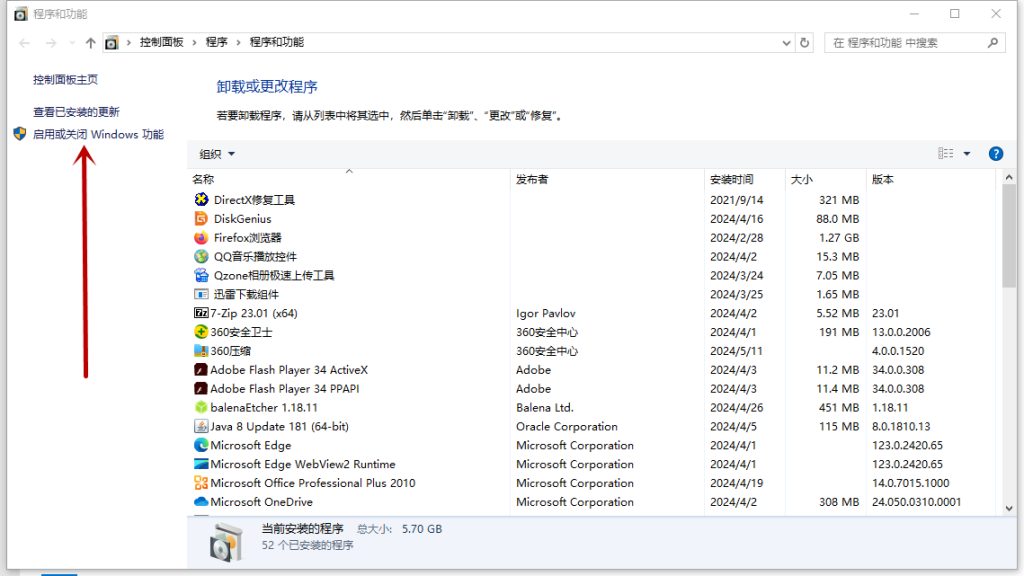Click the refresh button beside address bar
The width and height of the screenshot is (1024, 576).
(x=805, y=43)
